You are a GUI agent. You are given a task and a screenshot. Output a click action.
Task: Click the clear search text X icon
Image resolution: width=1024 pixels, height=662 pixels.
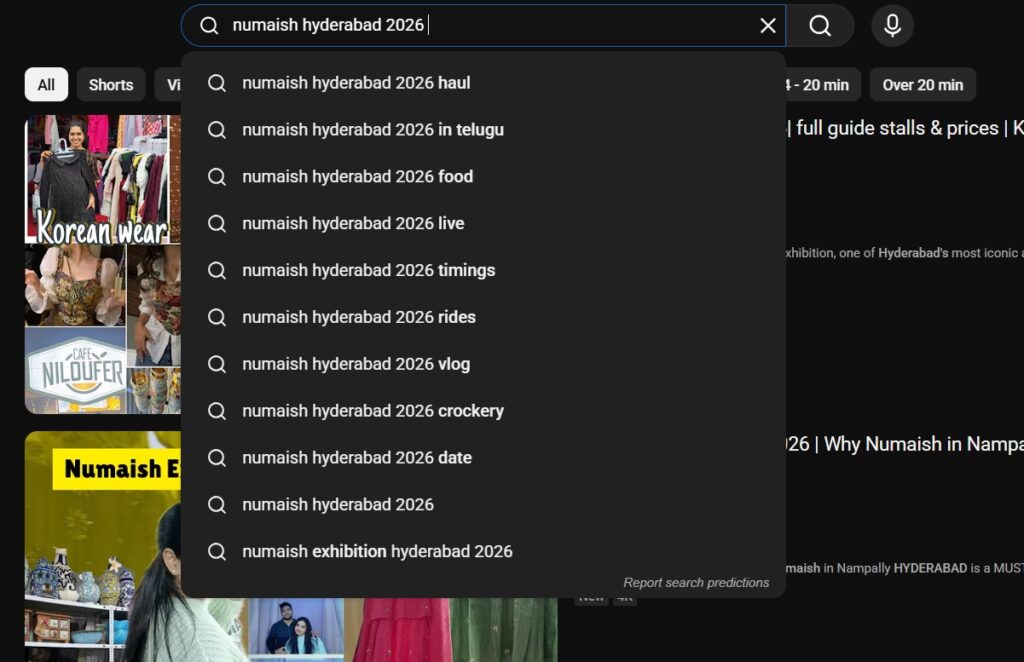768,26
